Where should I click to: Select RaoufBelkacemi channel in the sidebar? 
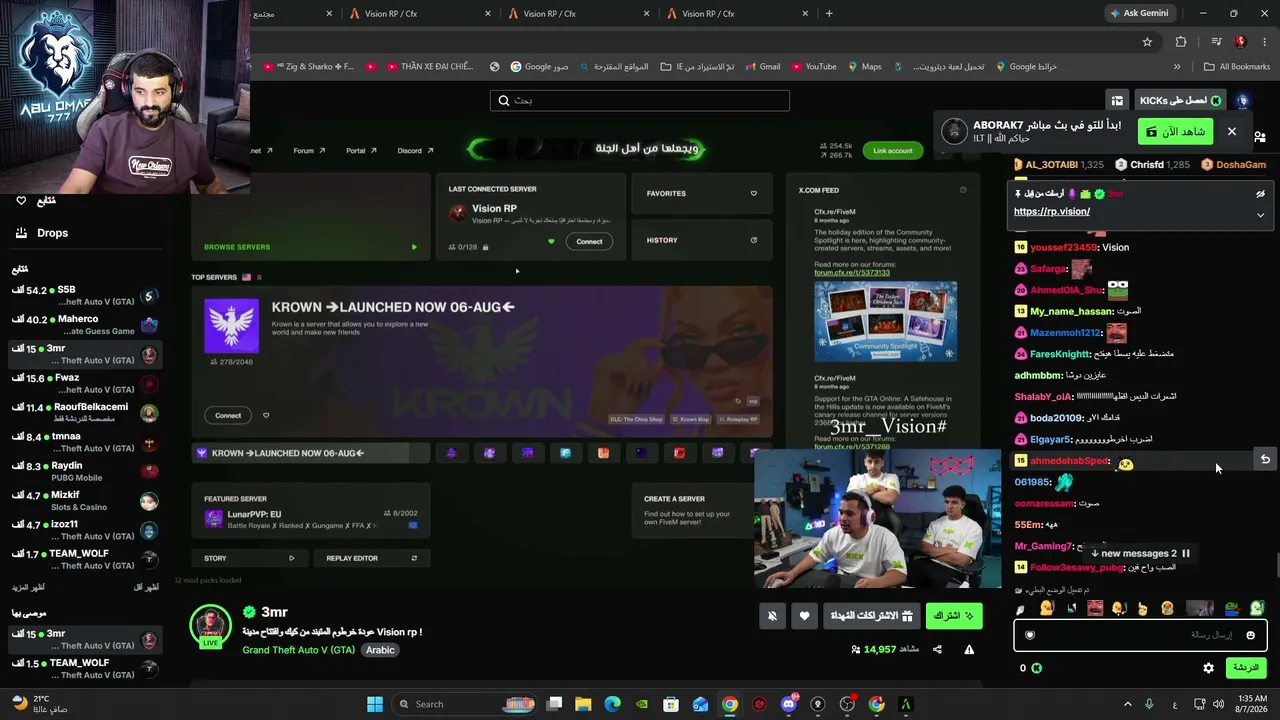(86, 412)
